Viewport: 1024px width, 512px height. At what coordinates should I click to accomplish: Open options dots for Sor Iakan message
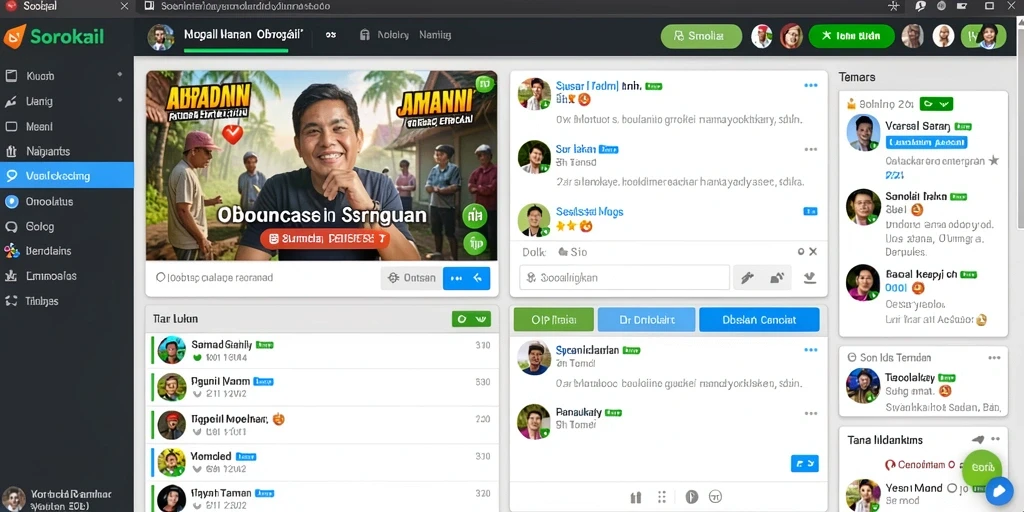coord(810,150)
